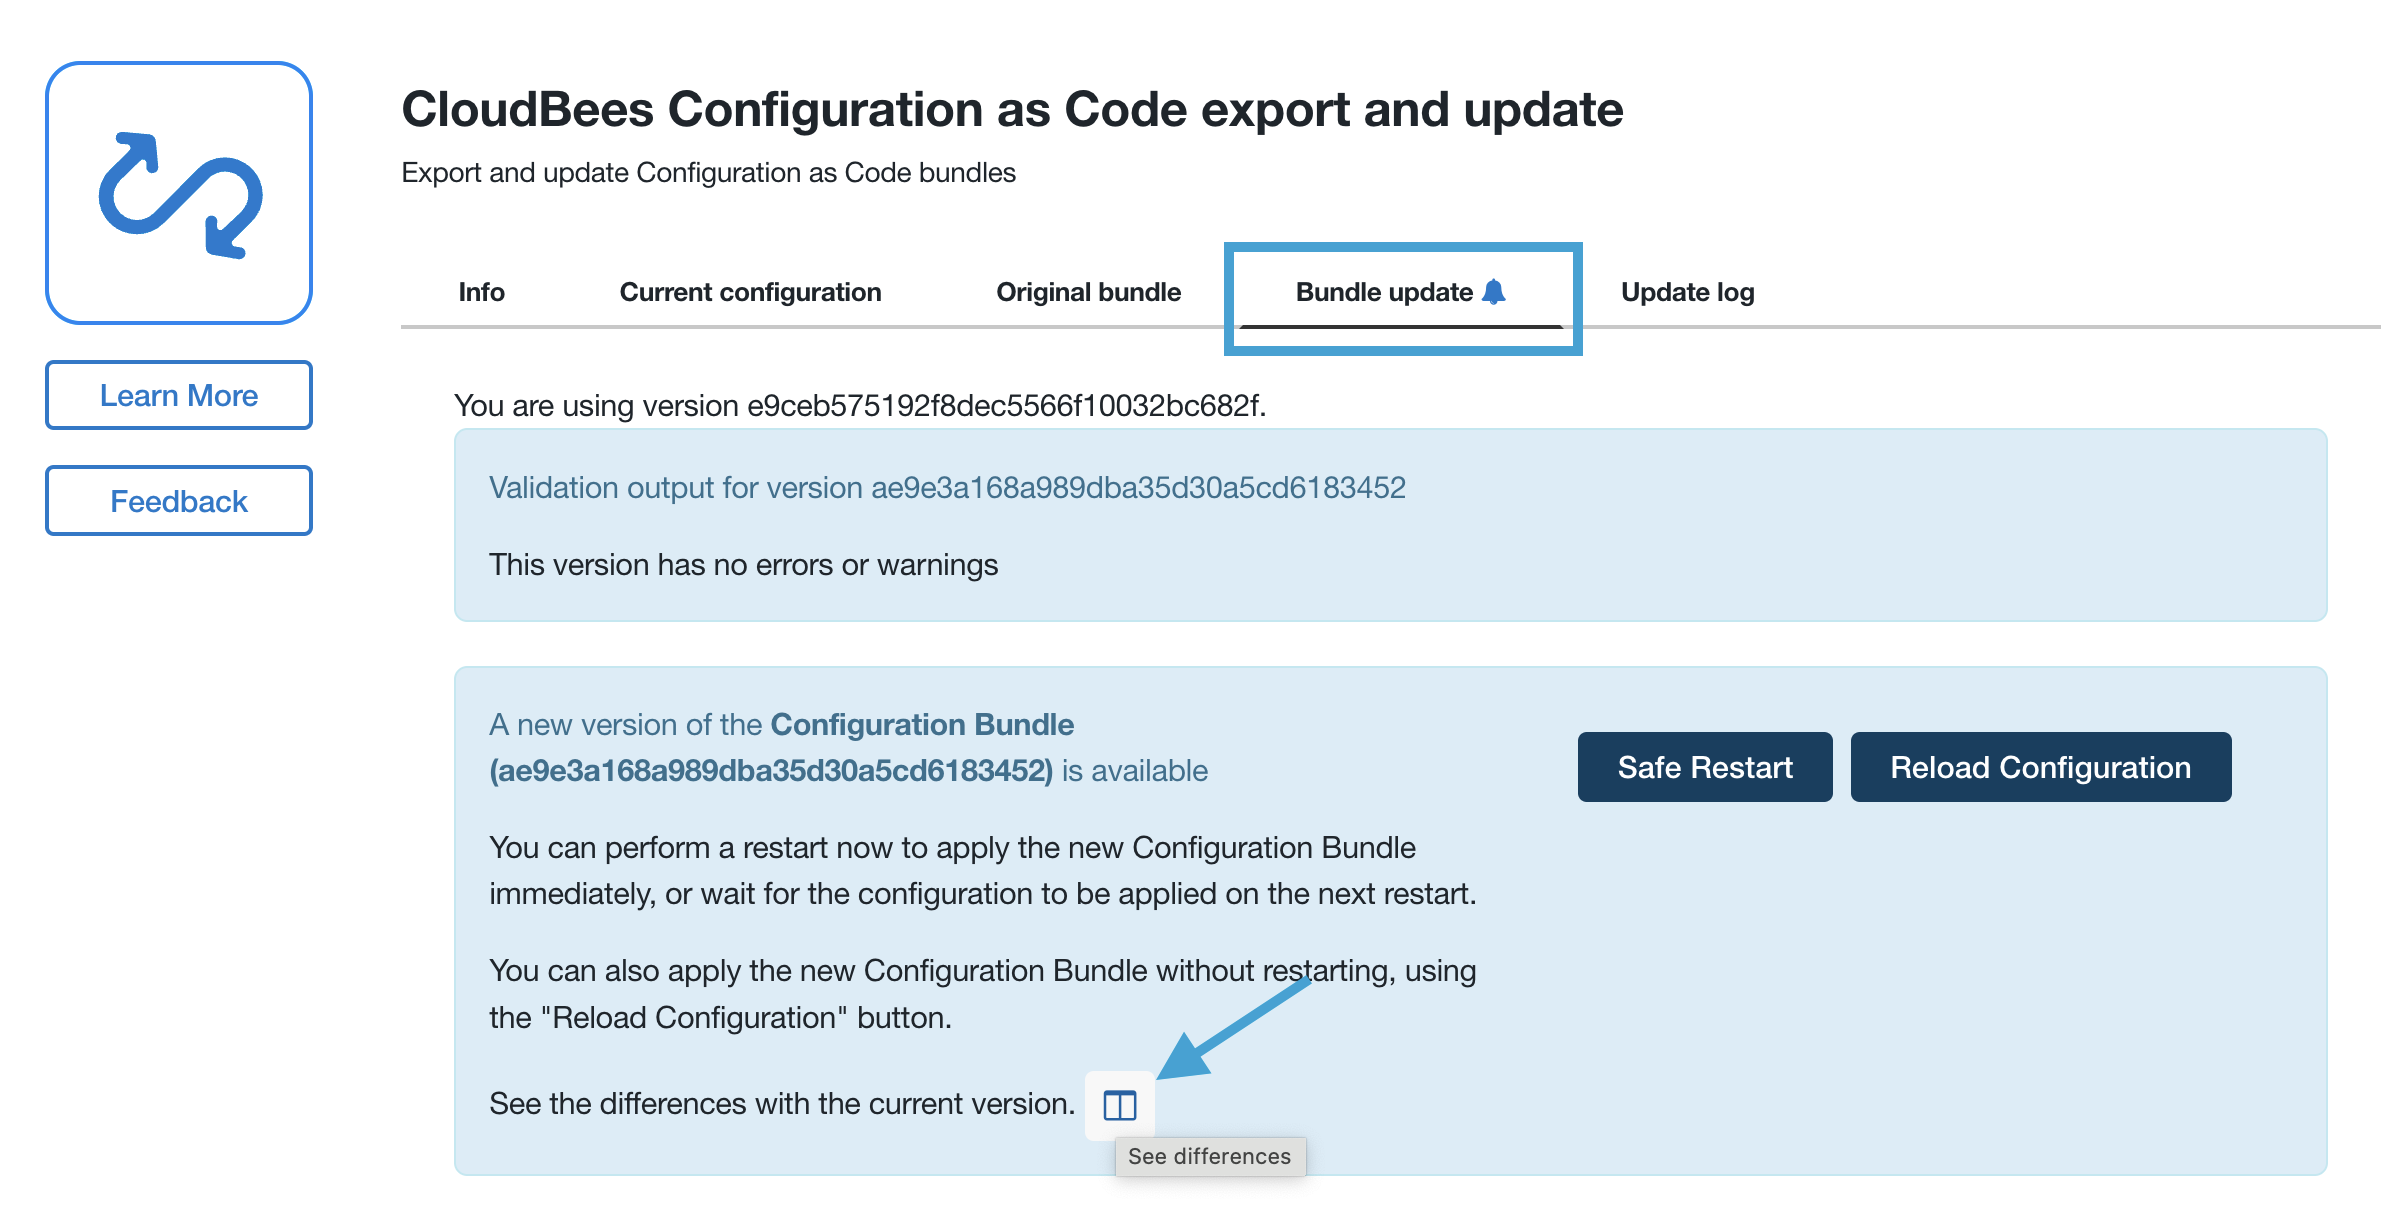Screen dimensions: 2404x1222
Task: Click the See differences tooltip
Action: click(x=1209, y=1156)
